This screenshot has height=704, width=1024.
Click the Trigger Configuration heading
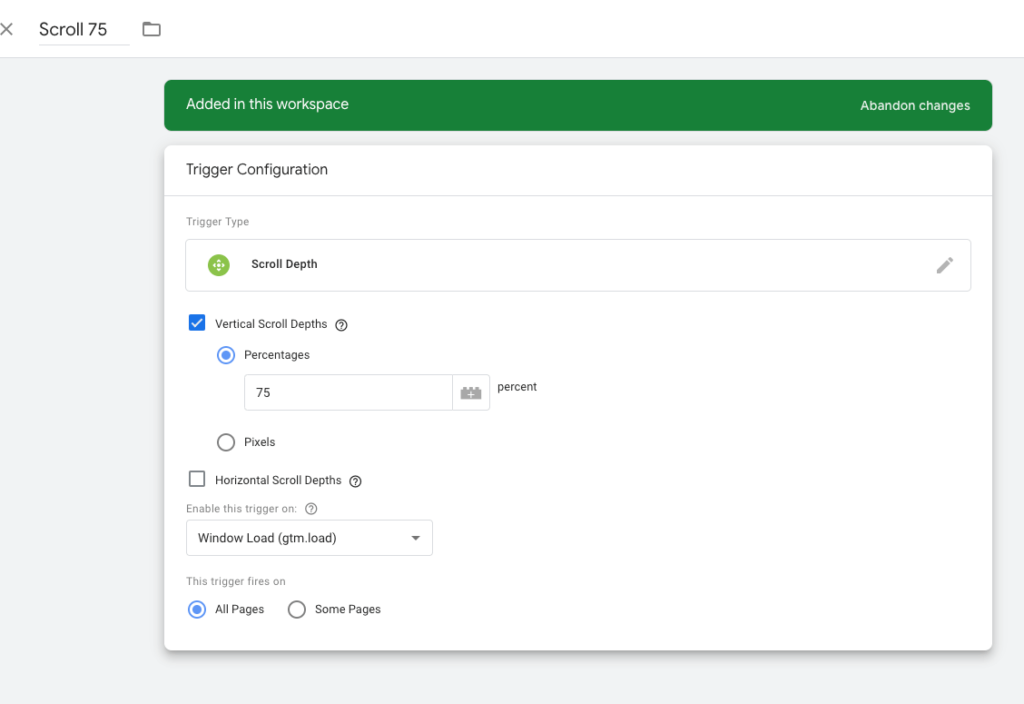click(x=257, y=170)
